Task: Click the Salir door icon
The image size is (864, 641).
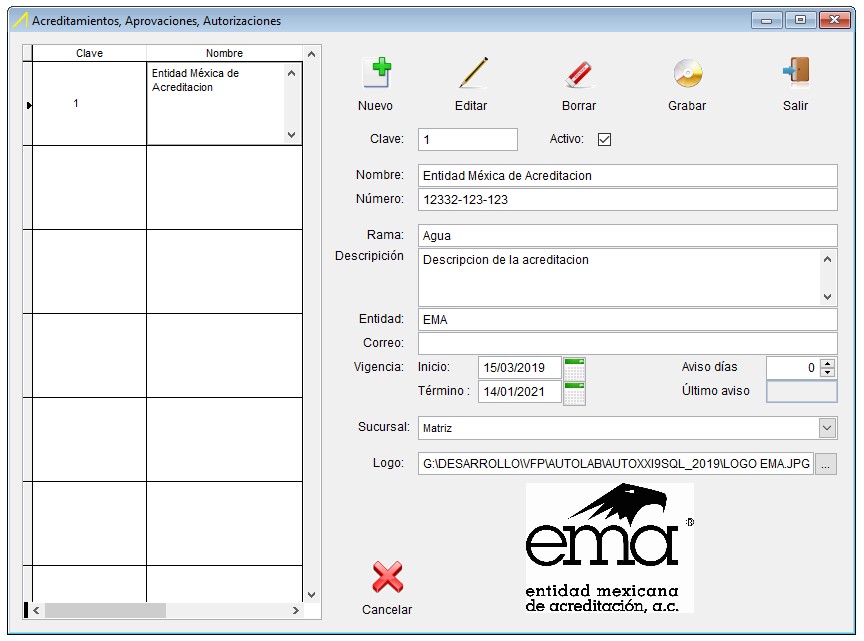Action: click(x=796, y=71)
